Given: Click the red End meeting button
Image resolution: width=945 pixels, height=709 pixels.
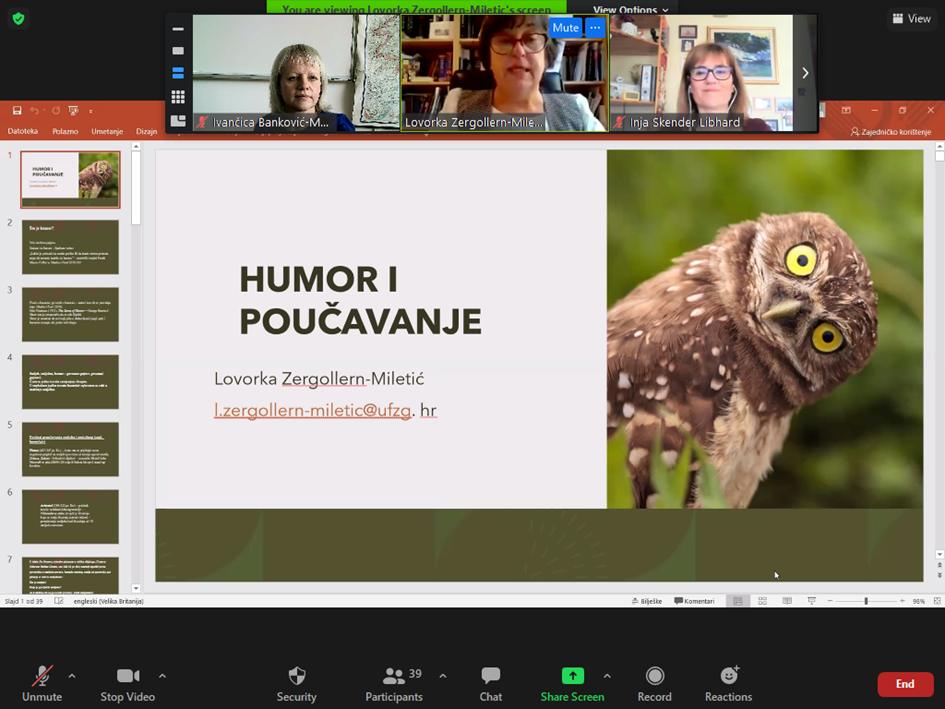Looking at the screenshot, I should pyautogui.click(x=905, y=684).
